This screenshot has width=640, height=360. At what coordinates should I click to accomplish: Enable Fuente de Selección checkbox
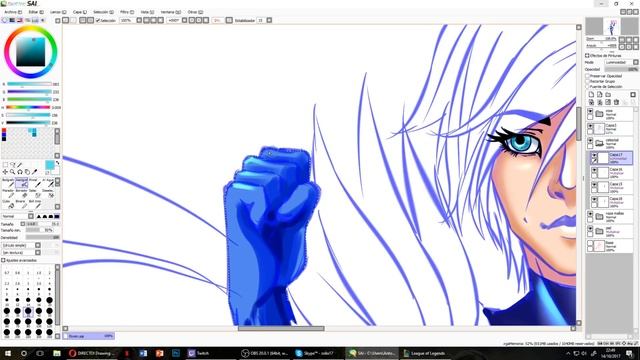pyautogui.click(x=588, y=87)
